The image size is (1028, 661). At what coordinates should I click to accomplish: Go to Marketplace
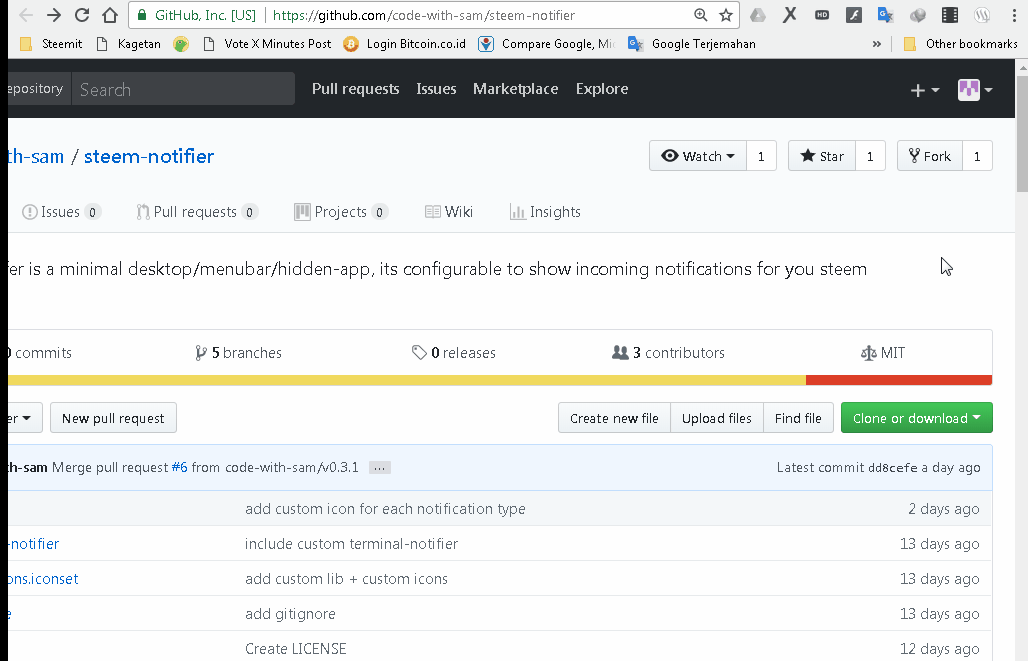coord(515,89)
